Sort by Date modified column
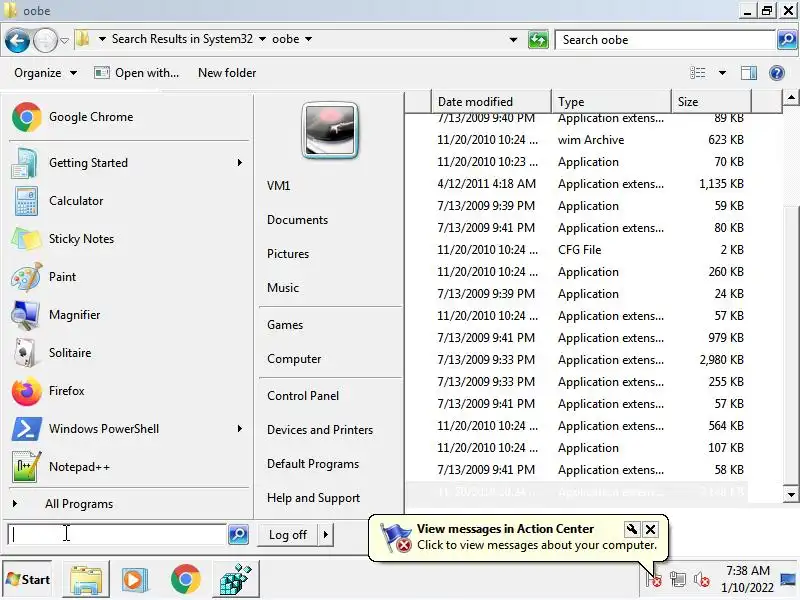 point(491,102)
